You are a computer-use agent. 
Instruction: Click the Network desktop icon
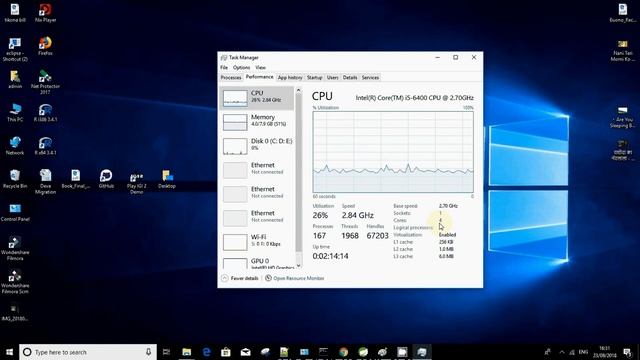(x=15, y=146)
